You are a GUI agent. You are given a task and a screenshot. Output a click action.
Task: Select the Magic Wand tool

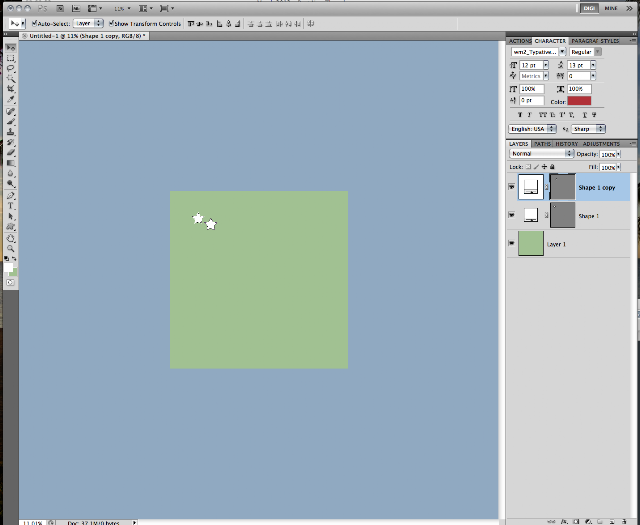(x=11, y=79)
